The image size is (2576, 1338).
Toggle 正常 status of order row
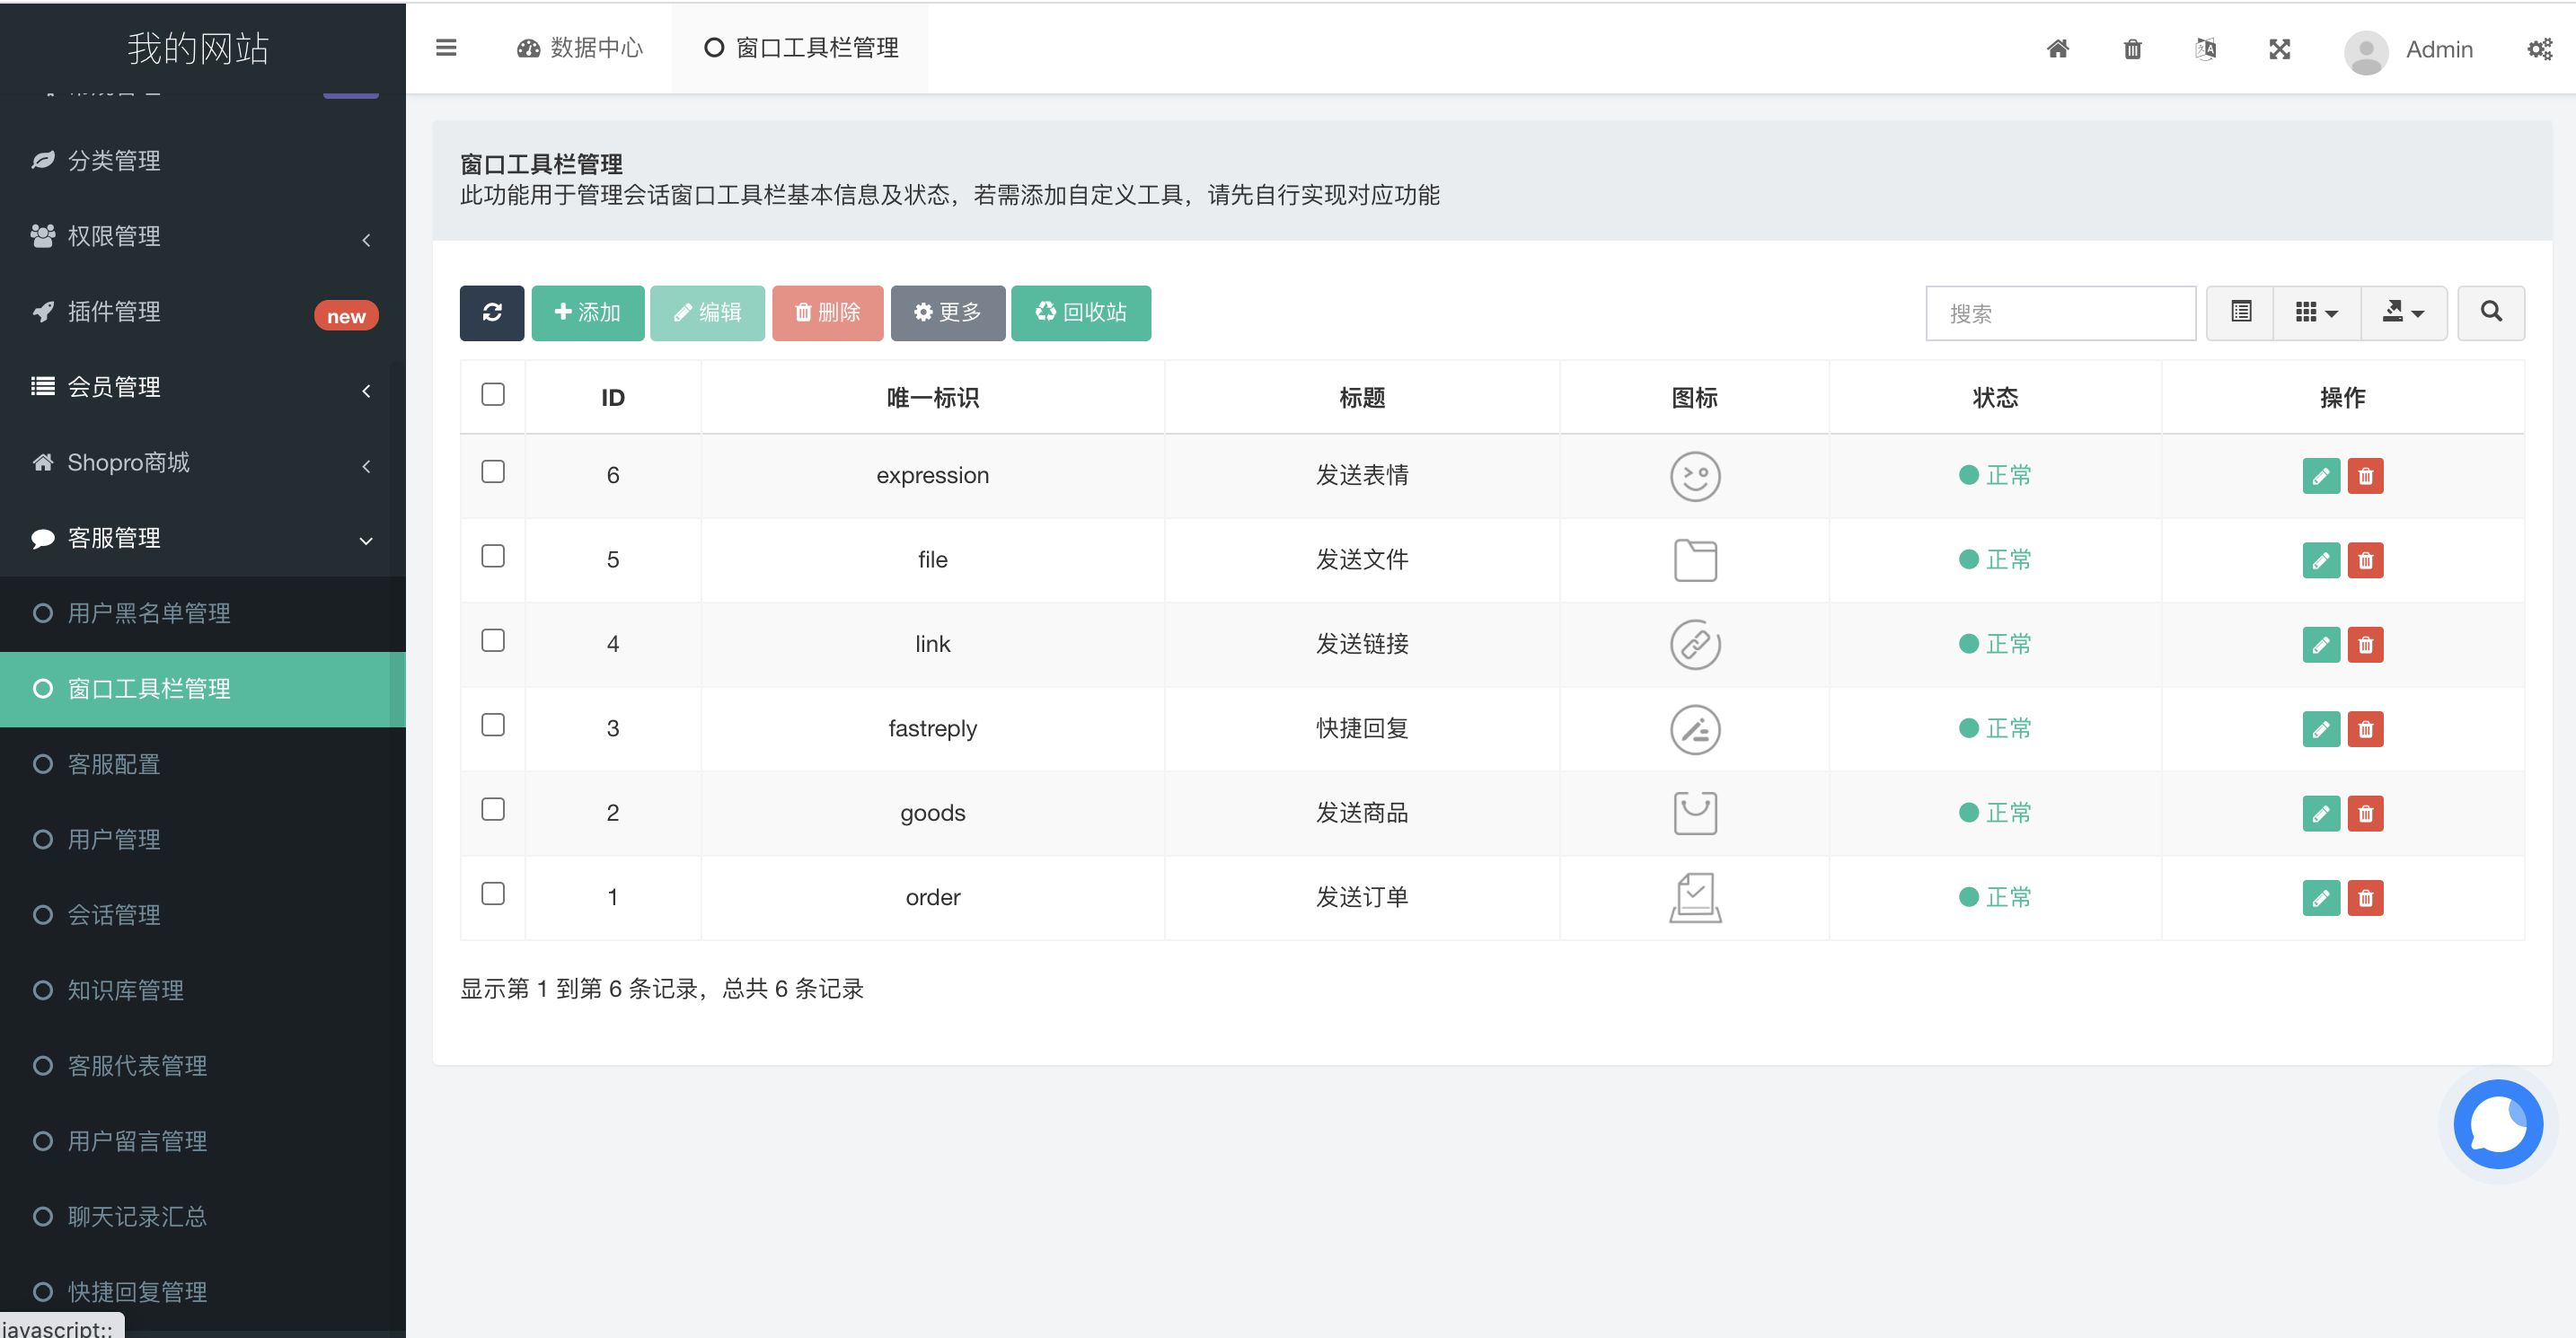click(x=1994, y=897)
